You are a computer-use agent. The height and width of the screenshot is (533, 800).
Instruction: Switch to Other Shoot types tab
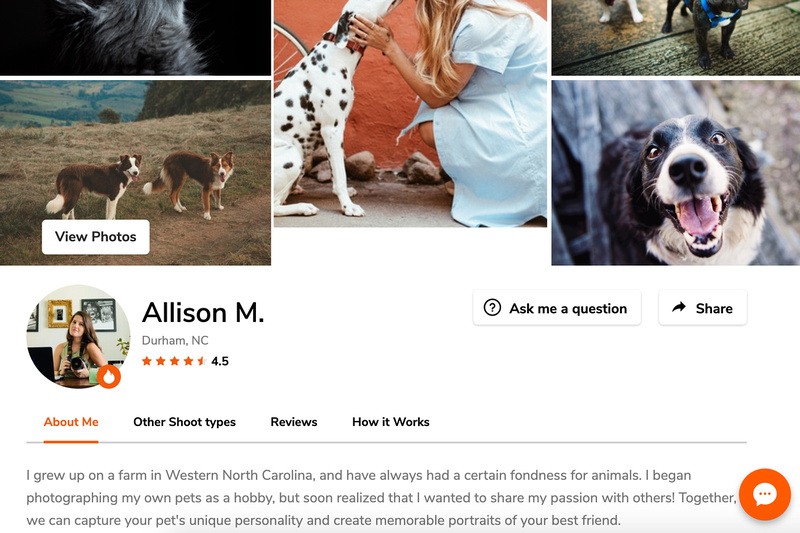click(x=184, y=422)
